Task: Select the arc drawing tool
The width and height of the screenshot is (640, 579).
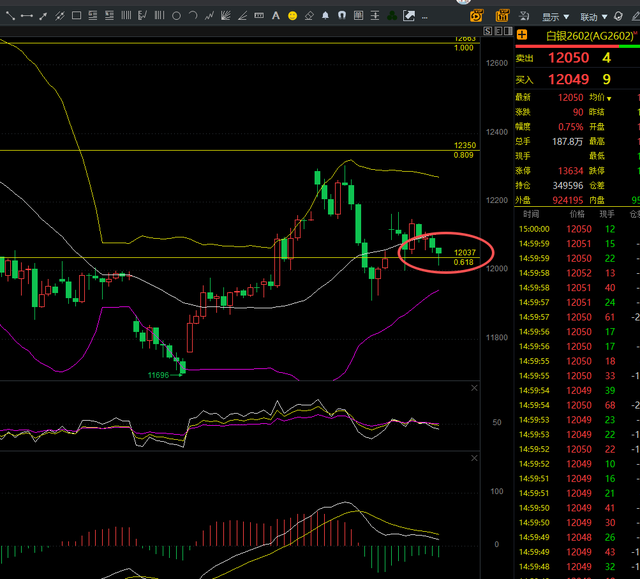Action: (193, 16)
